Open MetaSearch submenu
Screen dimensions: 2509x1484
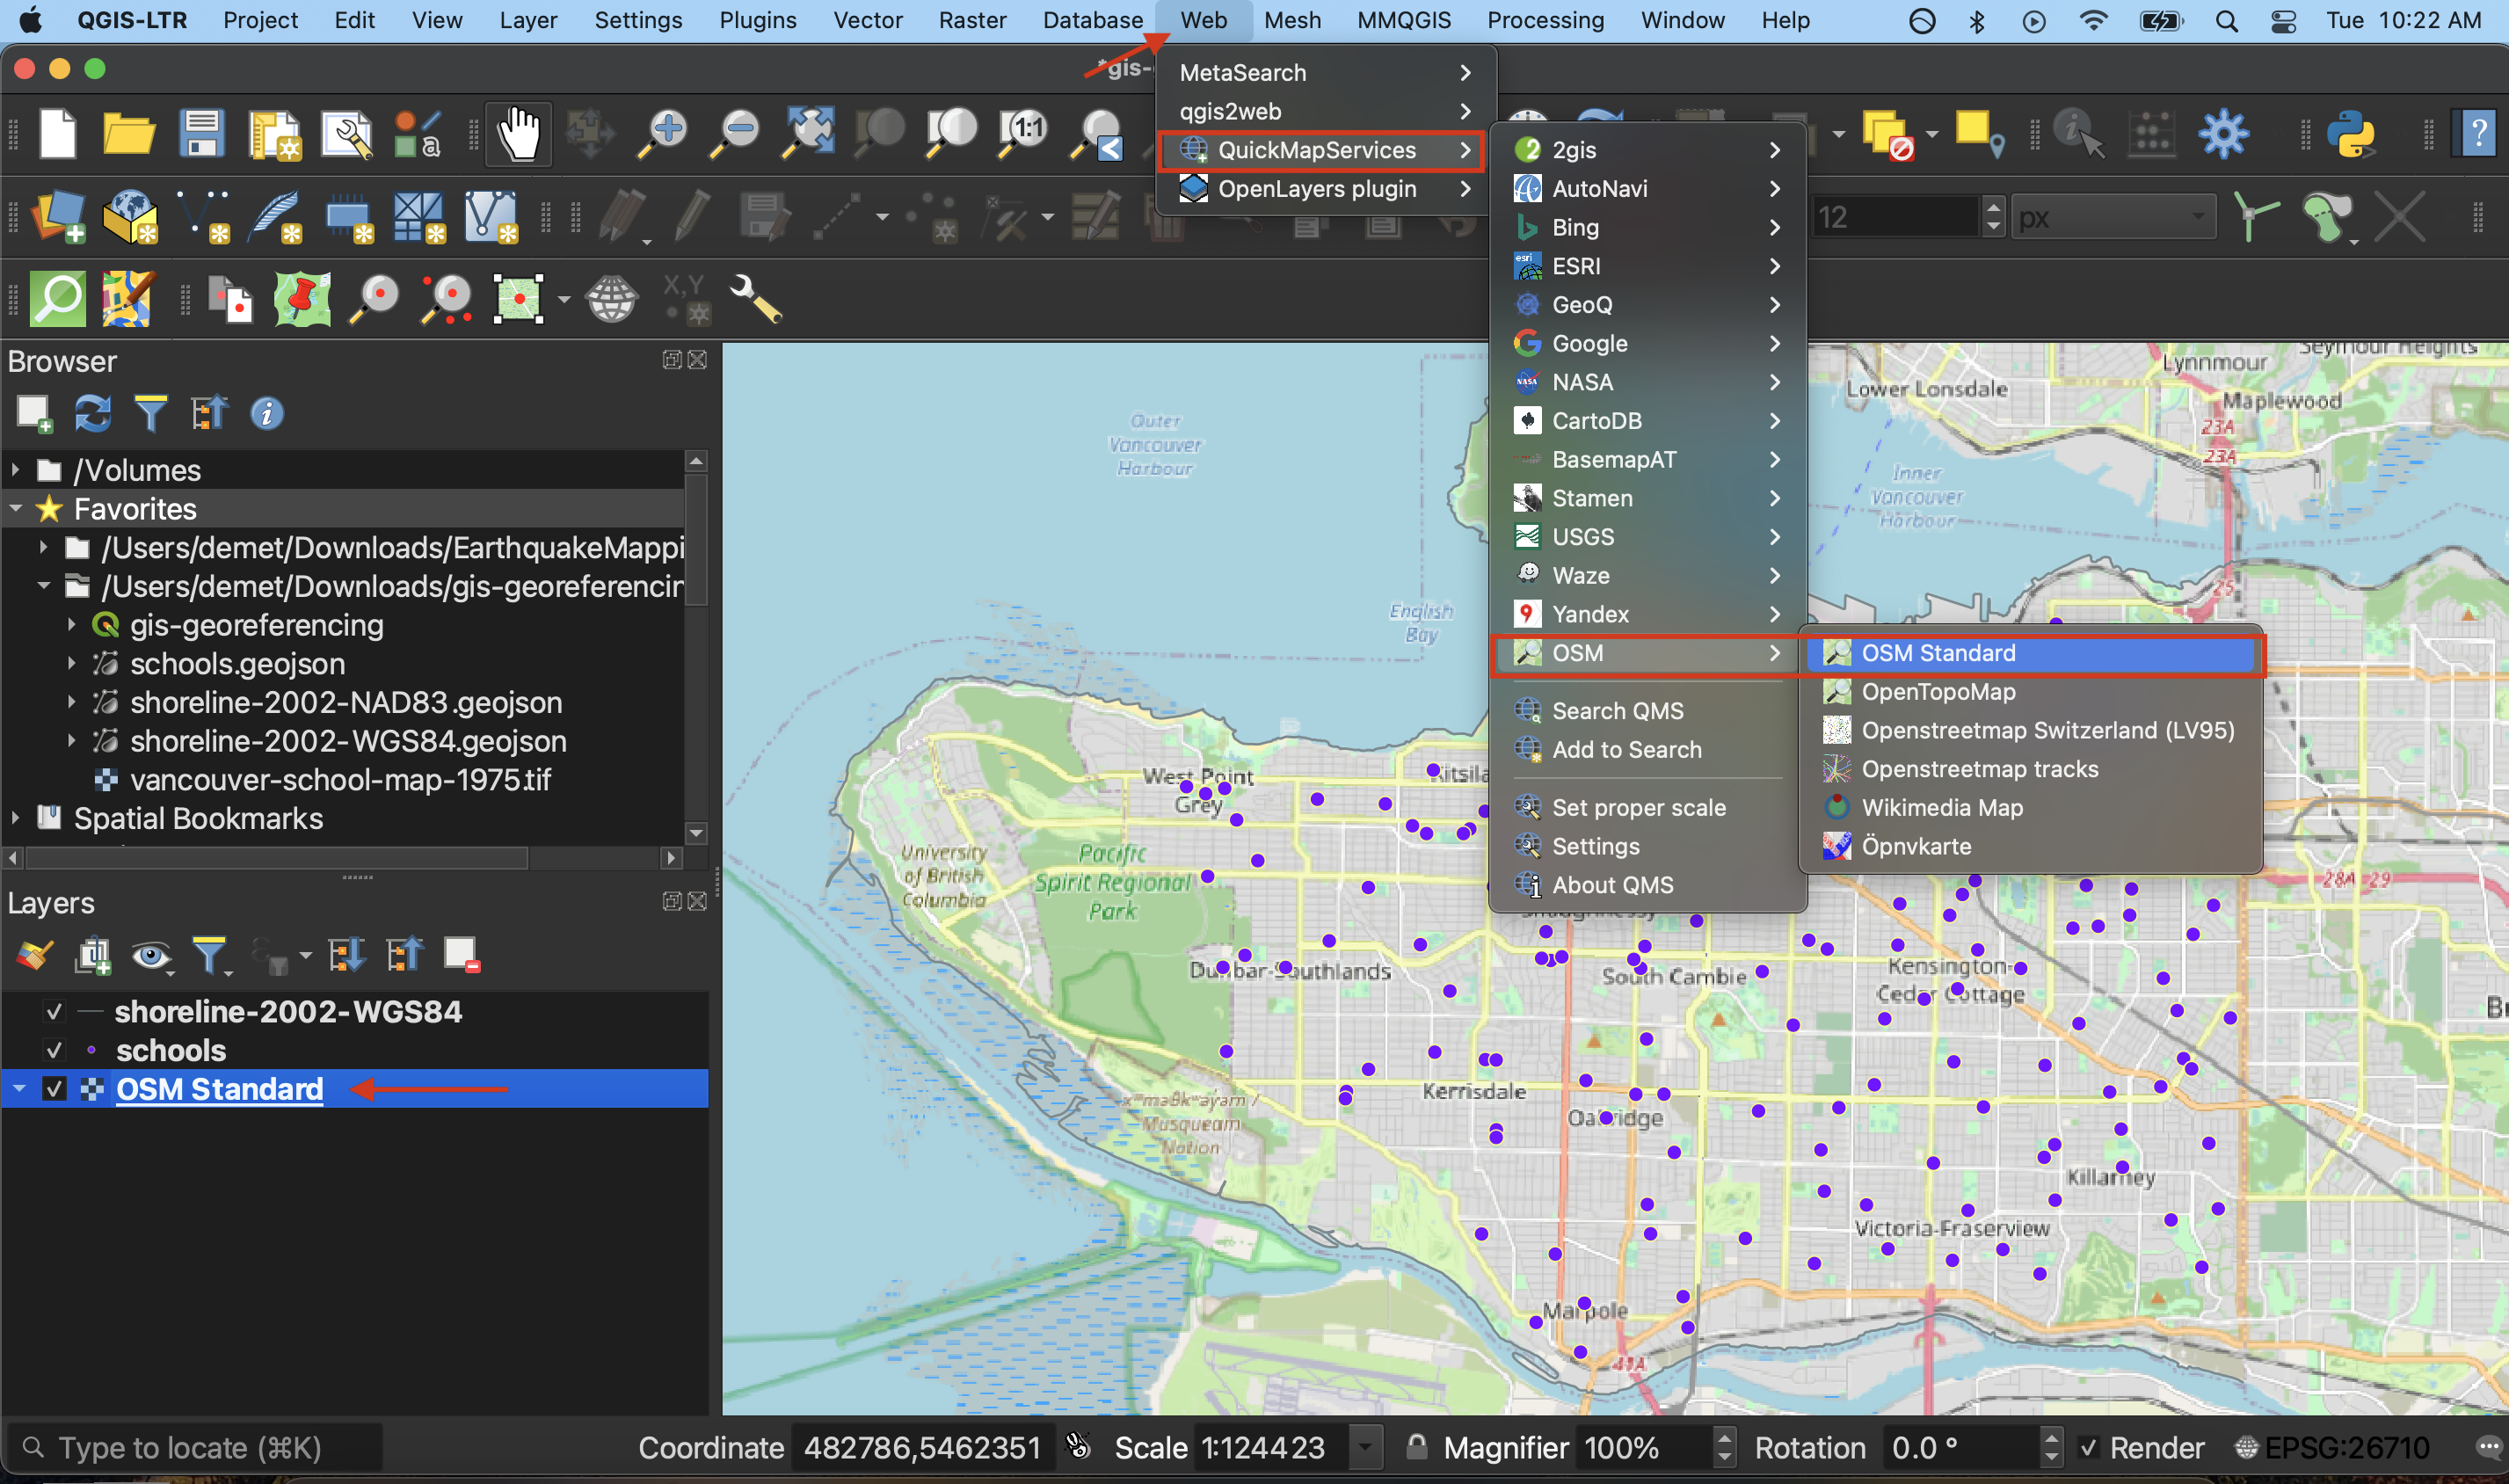point(1325,72)
